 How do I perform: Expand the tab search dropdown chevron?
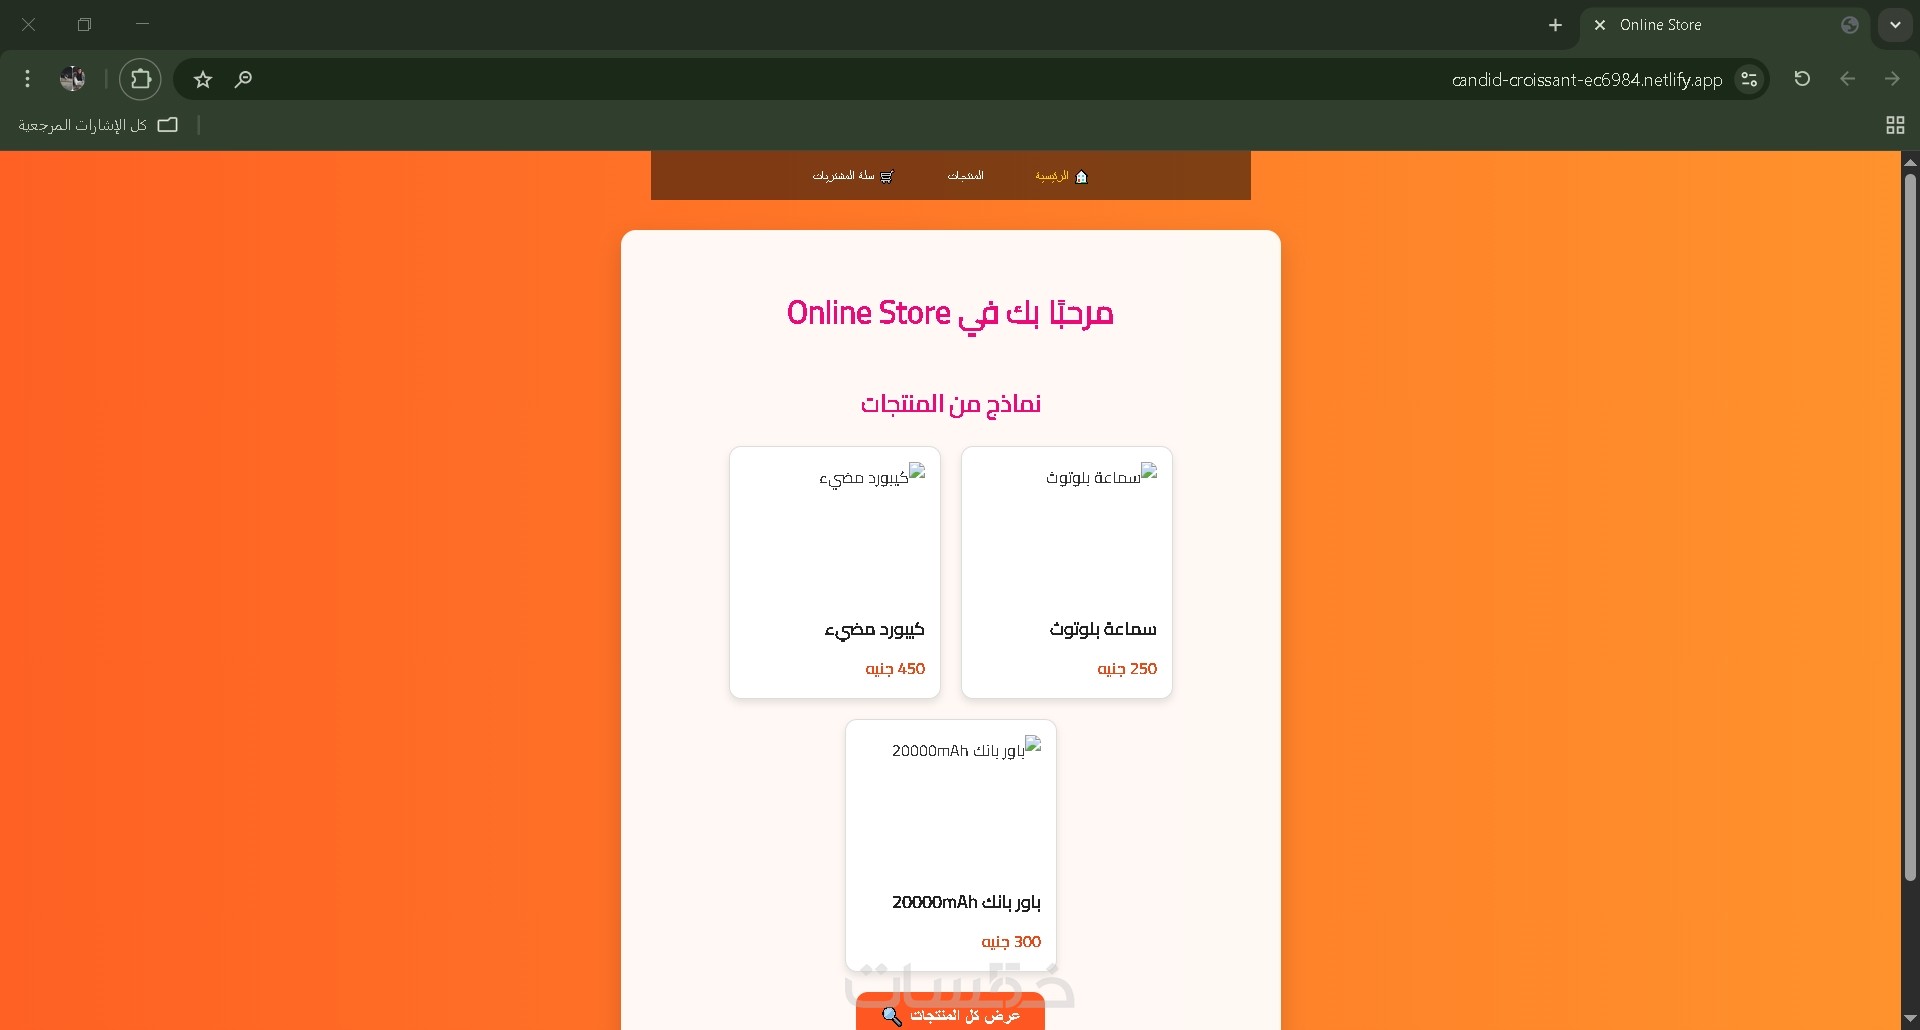click(x=1895, y=25)
